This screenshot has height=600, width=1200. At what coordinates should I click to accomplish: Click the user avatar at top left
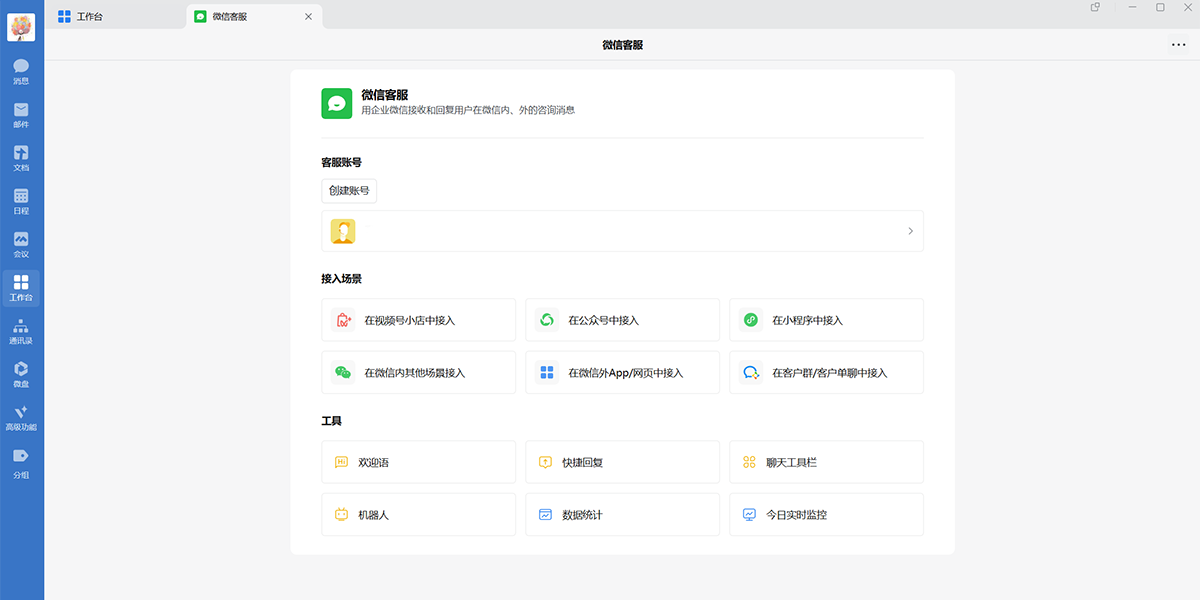click(21, 27)
